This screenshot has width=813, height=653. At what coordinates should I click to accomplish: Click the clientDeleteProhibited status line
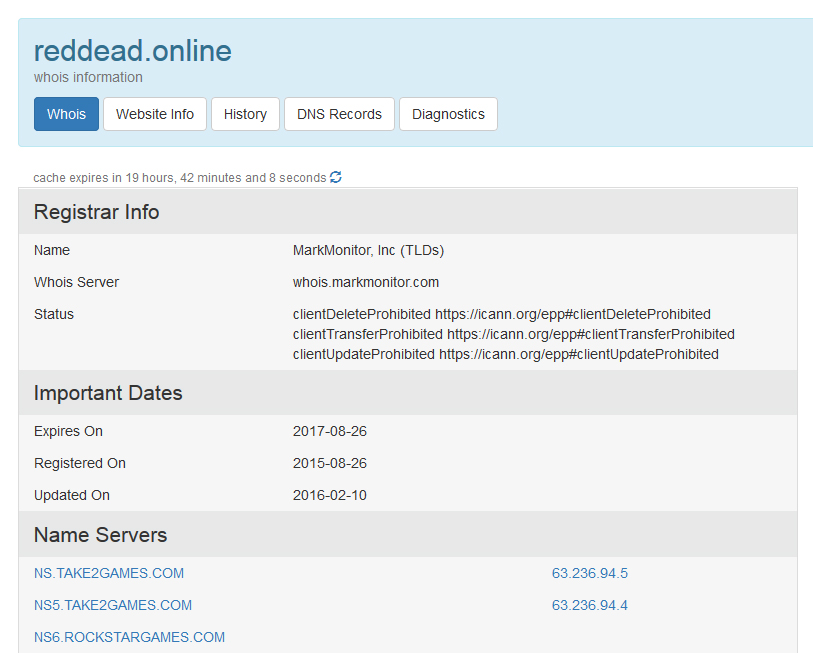(x=502, y=314)
